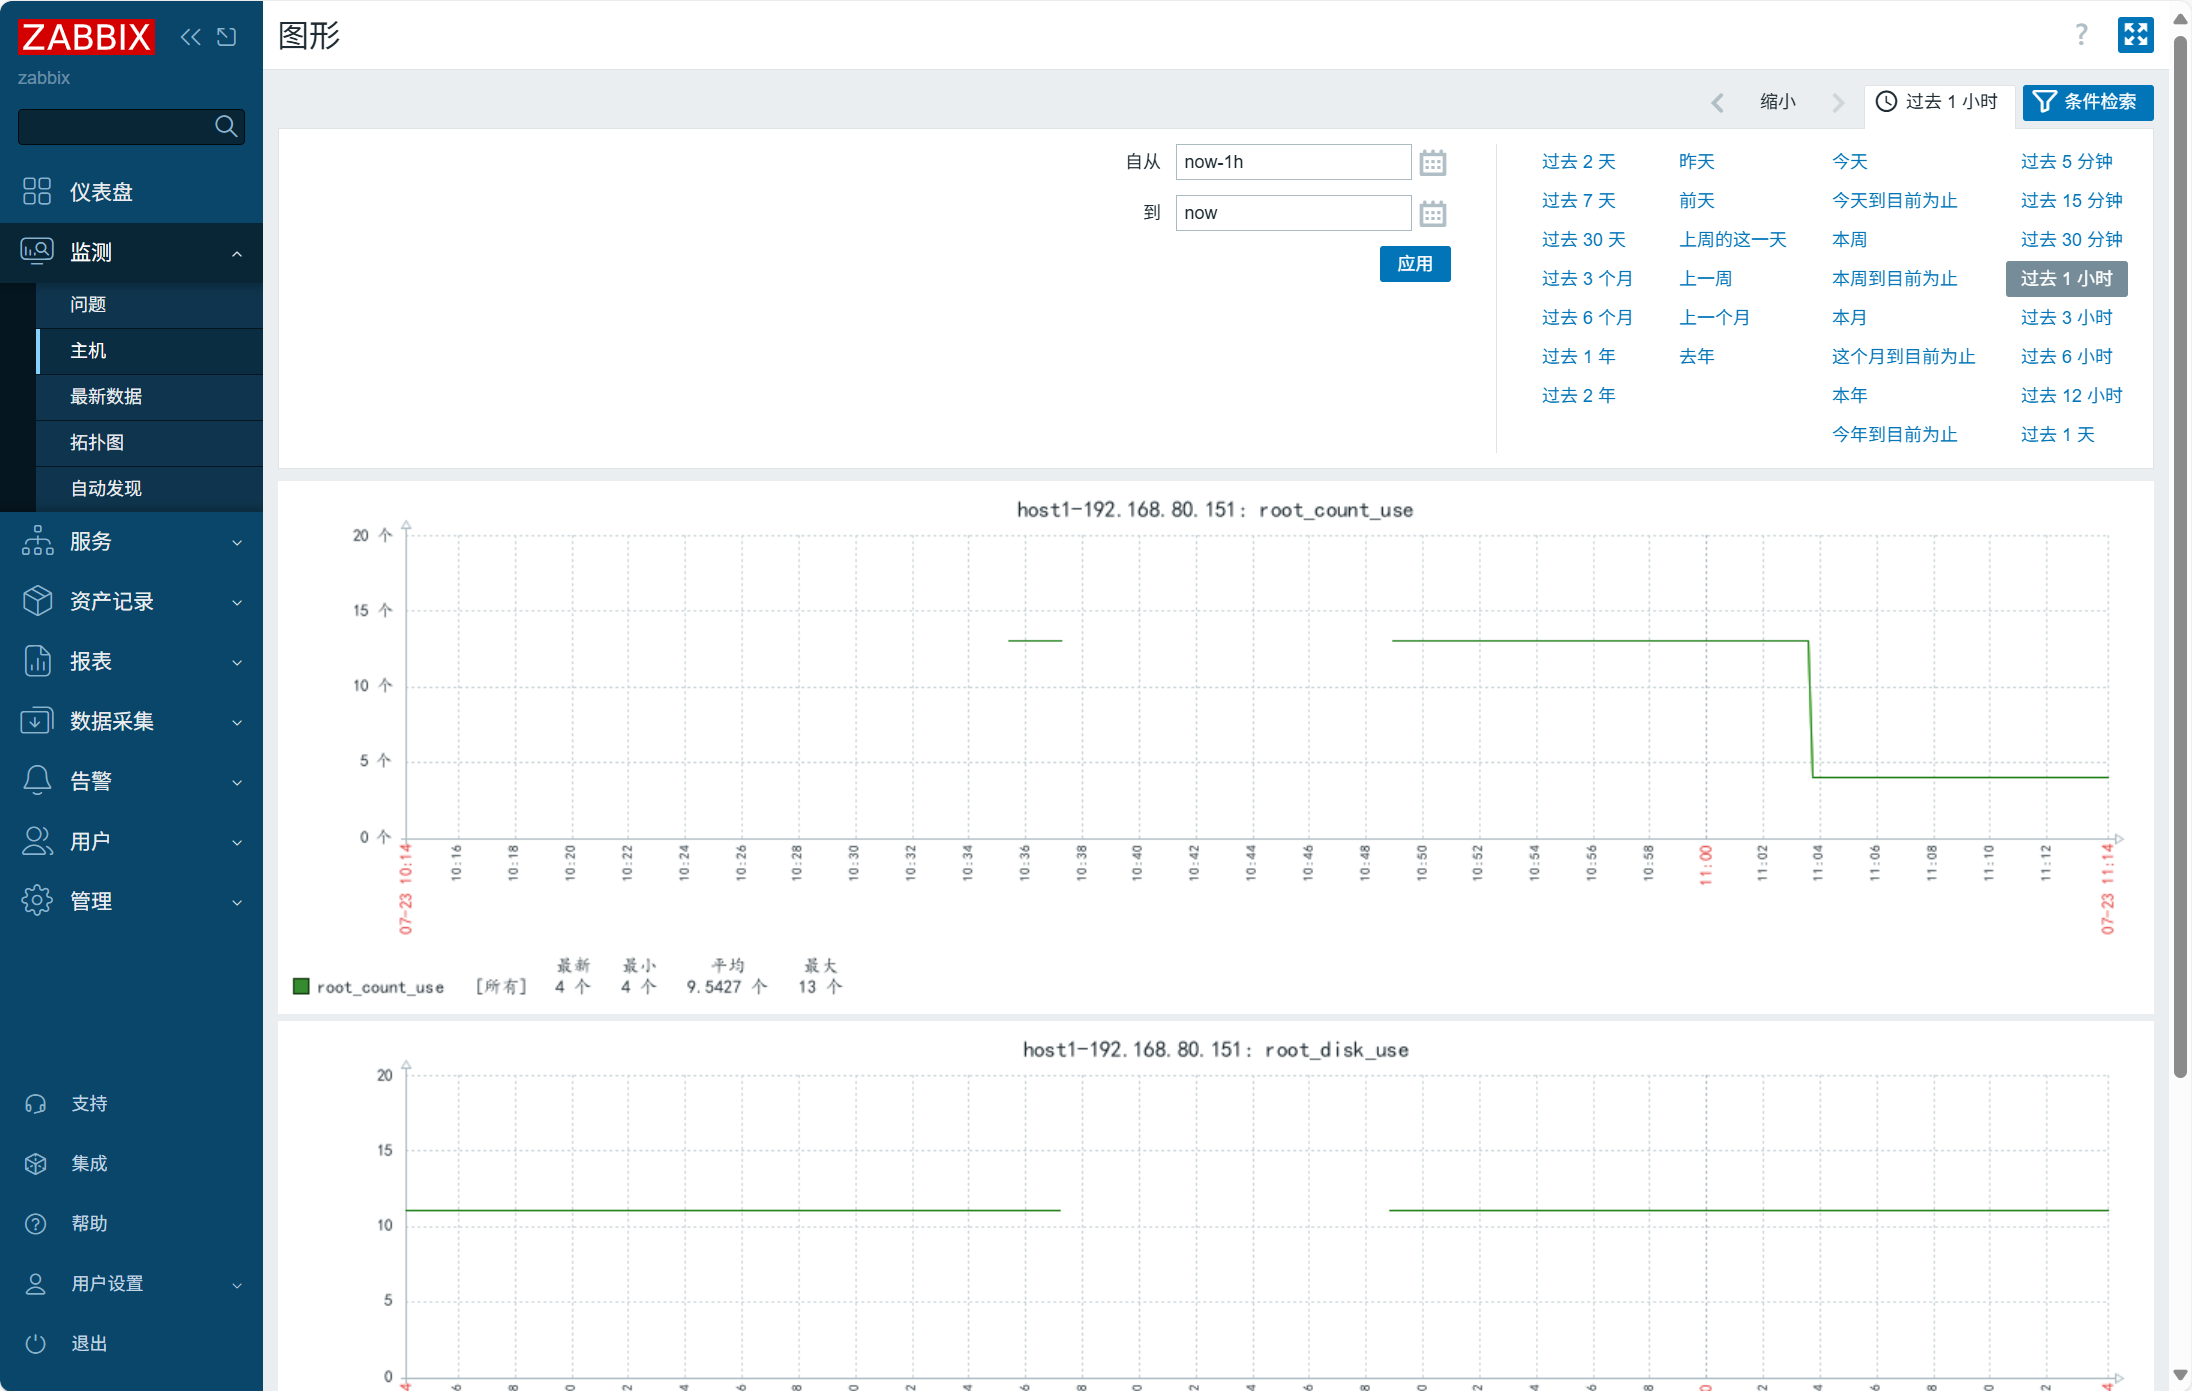Click the root_count_use graph title
This screenshot has width=2192, height=1391.
[1215, 510]
